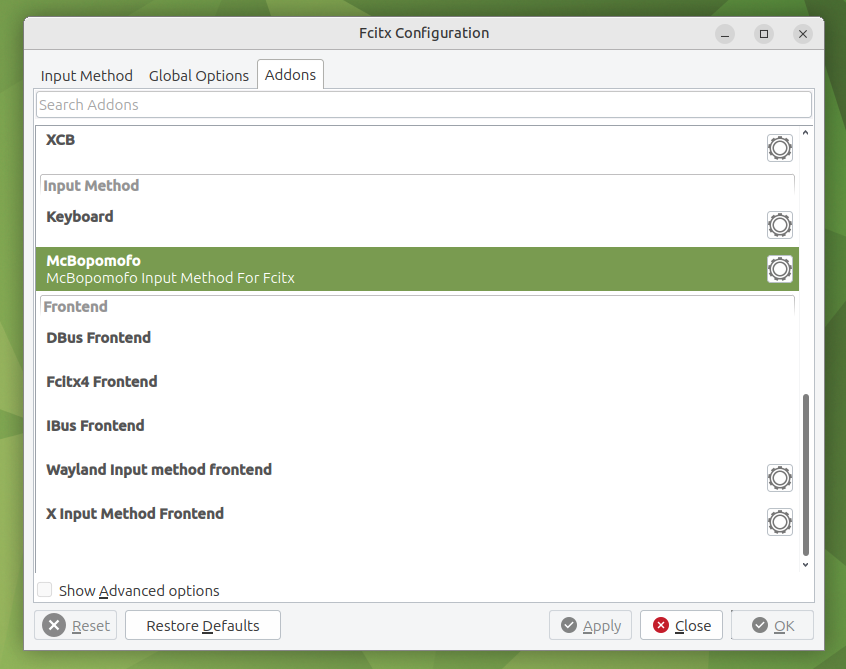The image size is (846, 669).
Task: Configure Wayland Input method frontend gear
Action: [x=780, y=478]
